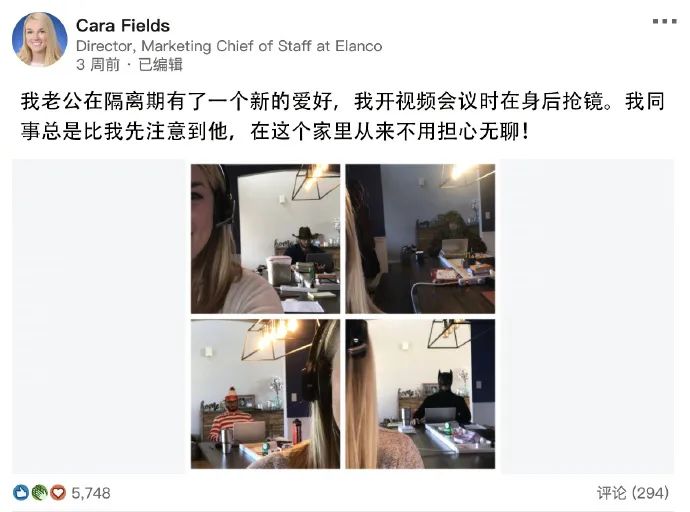Click the word Elanco in the headline

tap(359, 46)
